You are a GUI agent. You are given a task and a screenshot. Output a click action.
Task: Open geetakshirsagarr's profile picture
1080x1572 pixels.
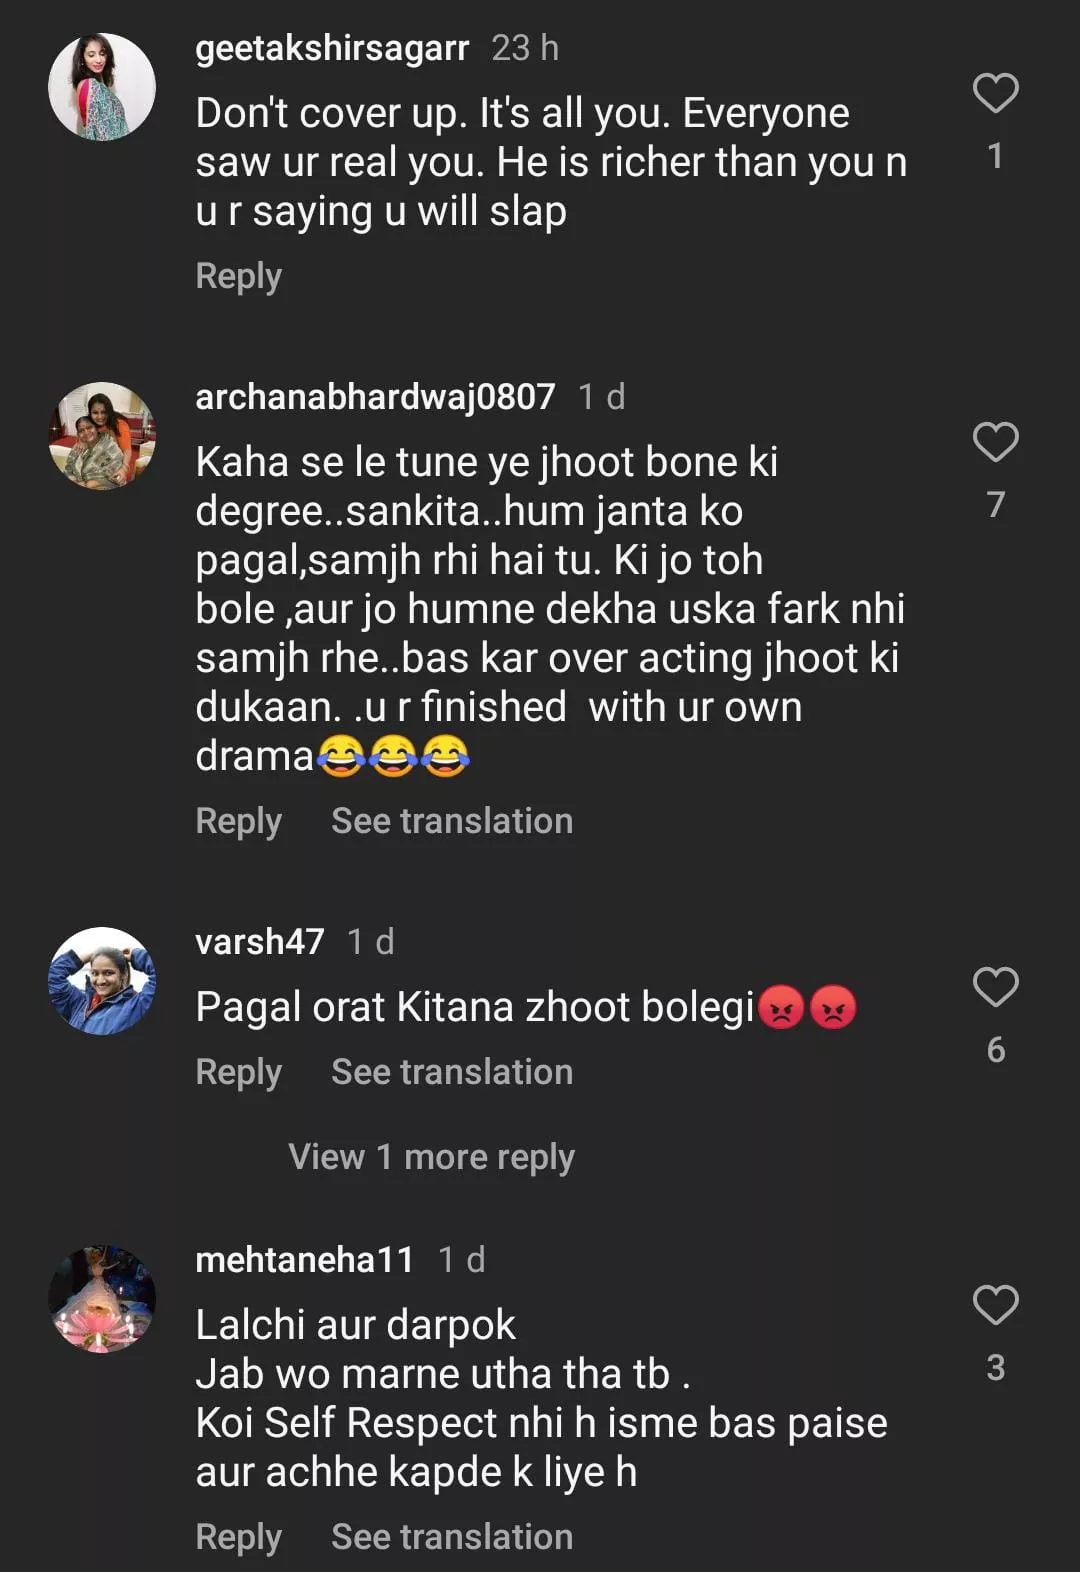[x=102, y=87]
